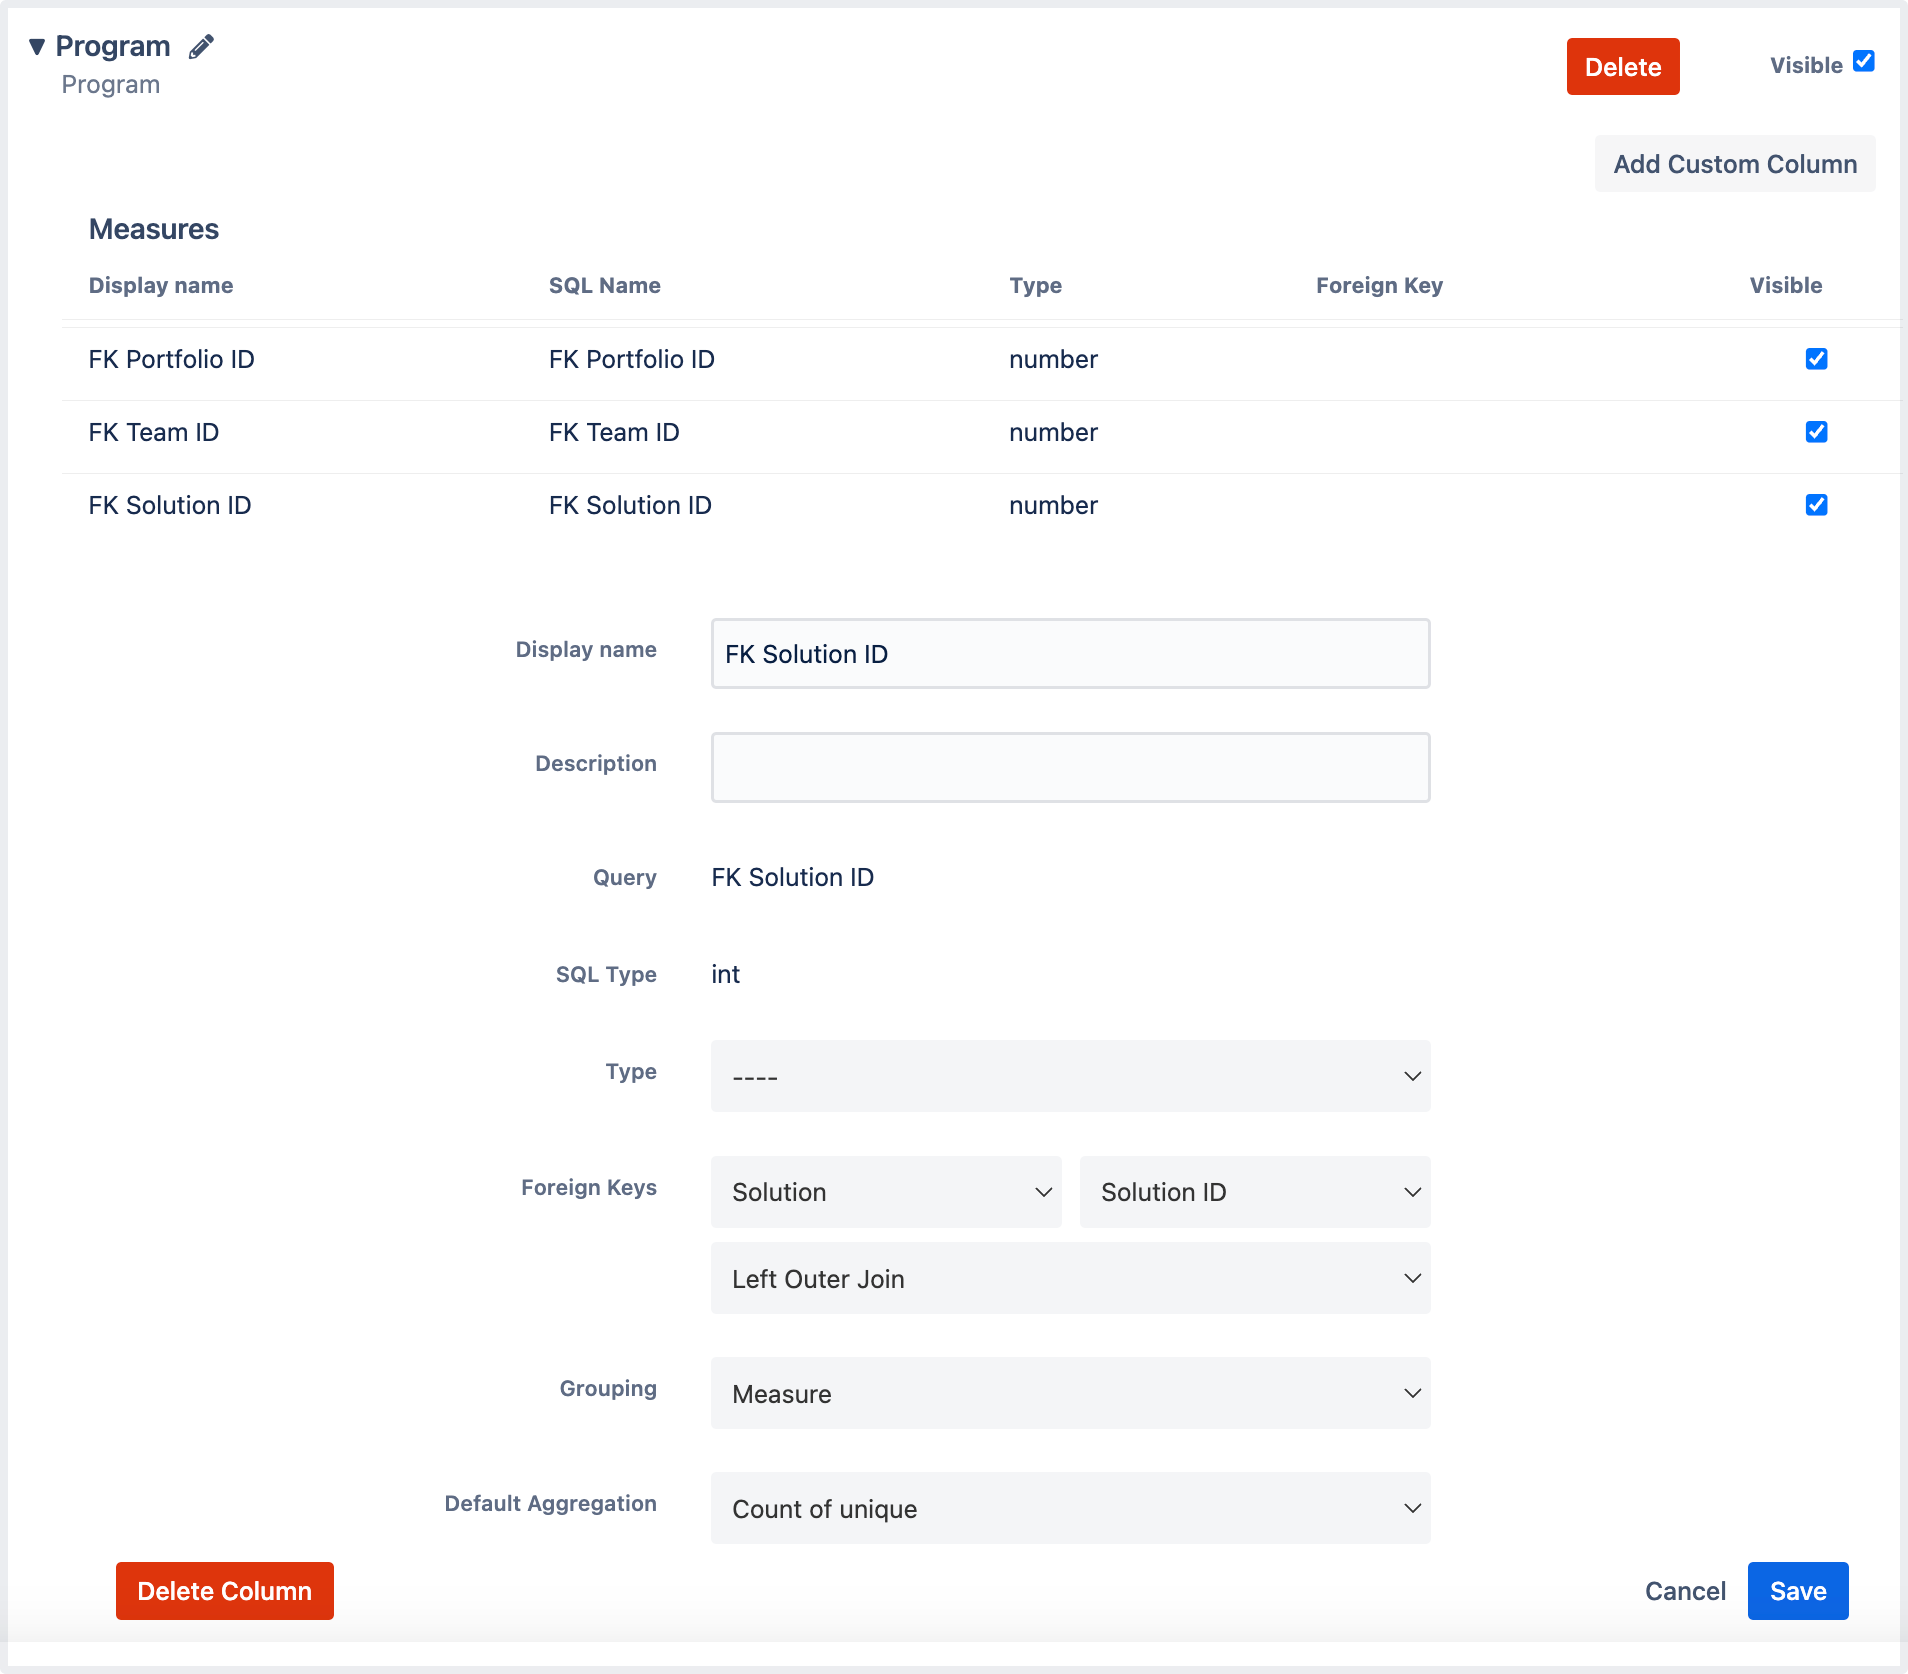Change the Left Outer Join dropdown
1908x1674 pixels.
[x=1070, y=1278]
